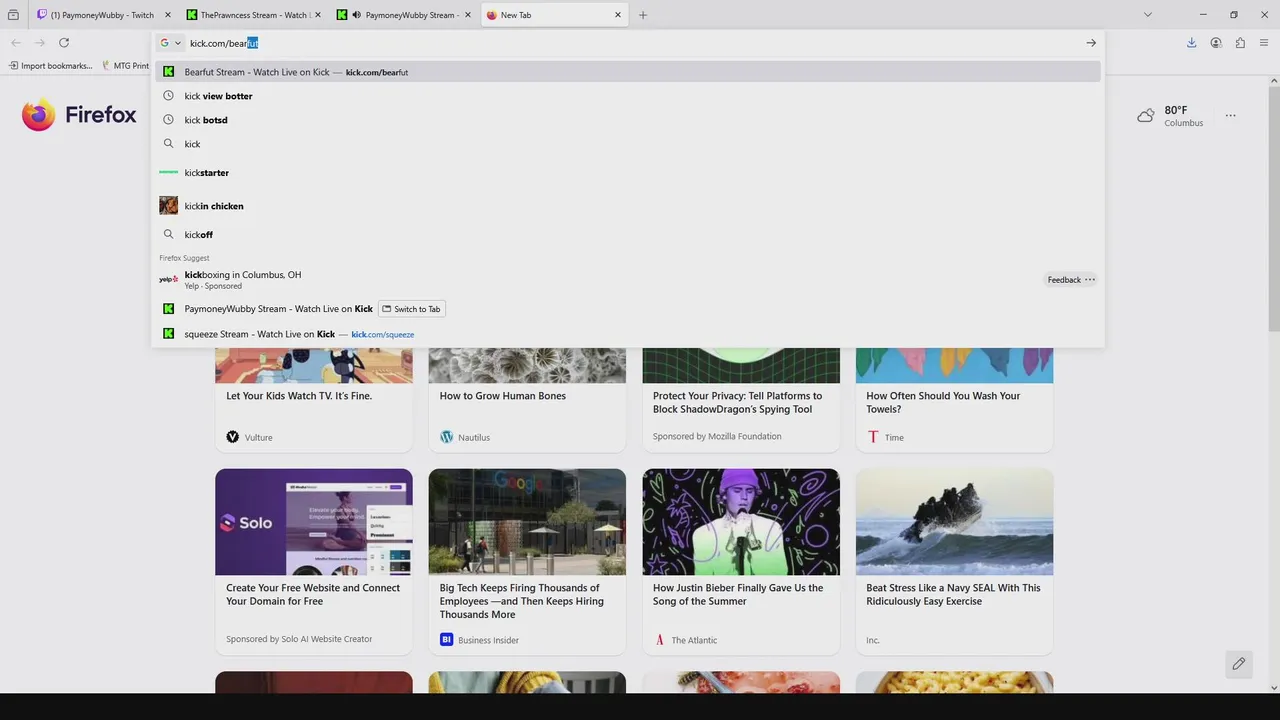Viewport: 1280px width, 720px height.
Task: Click the pencil customize new tab icon
Action: (1239, 664)
